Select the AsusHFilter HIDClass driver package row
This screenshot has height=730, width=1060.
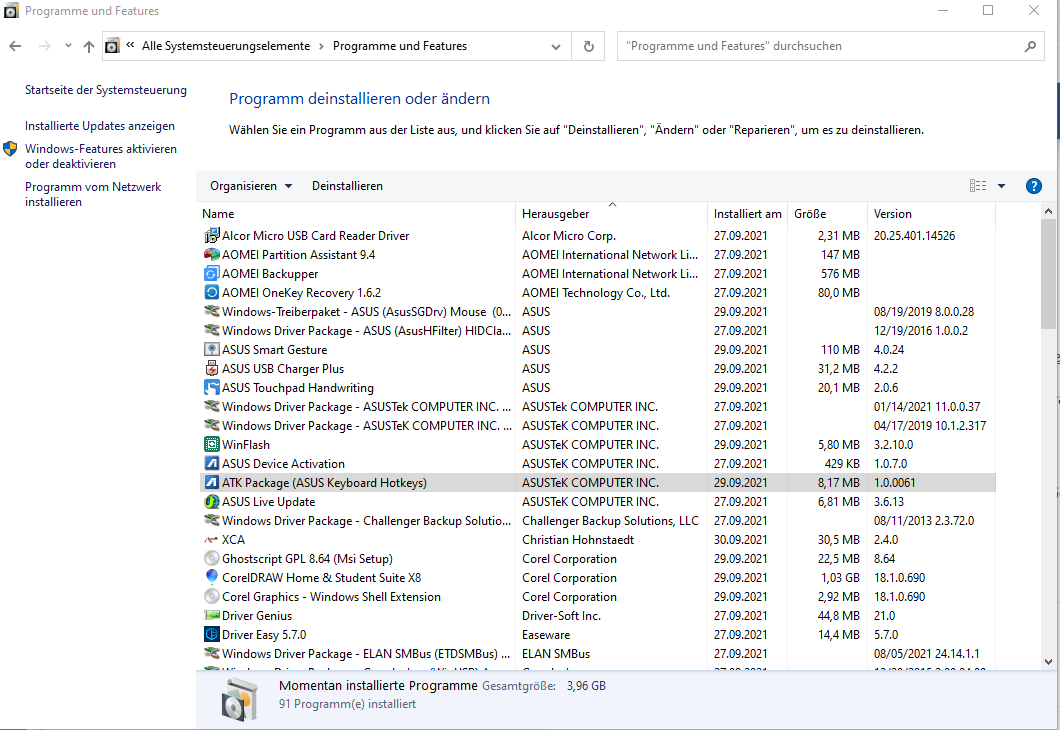pos(598,331)
